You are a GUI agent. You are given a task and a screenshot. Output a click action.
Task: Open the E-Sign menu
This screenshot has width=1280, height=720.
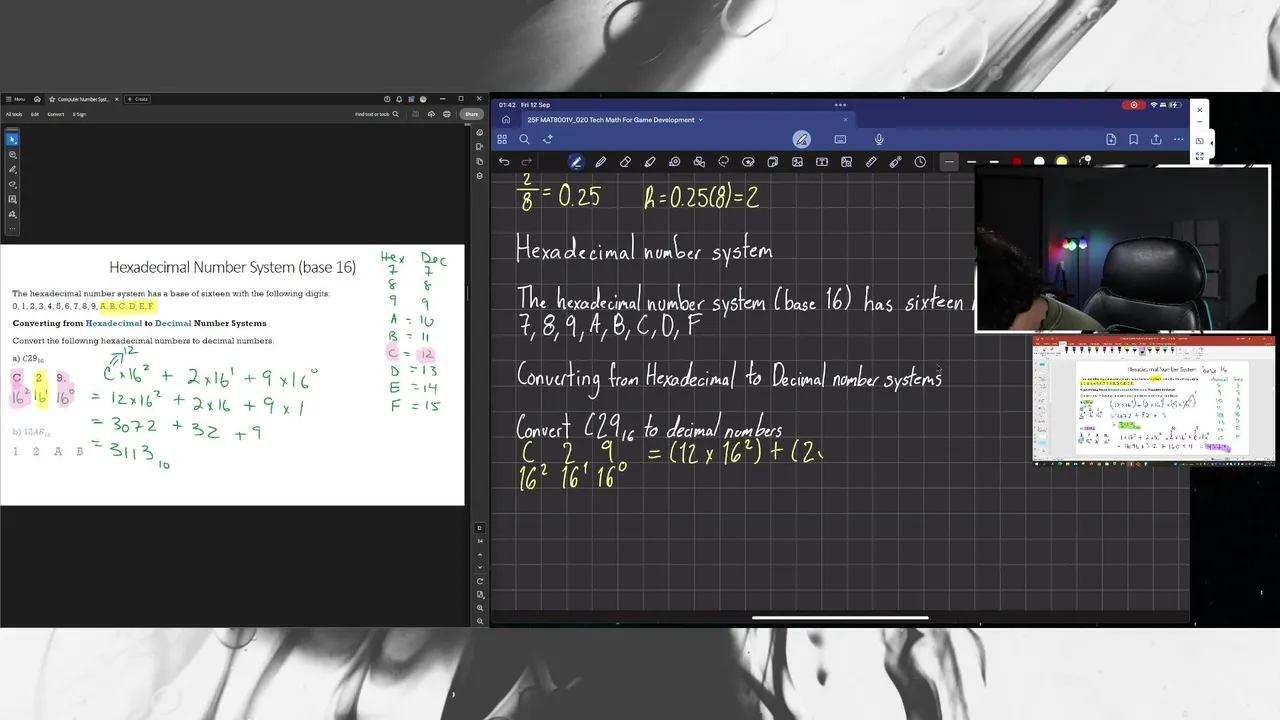79,114
